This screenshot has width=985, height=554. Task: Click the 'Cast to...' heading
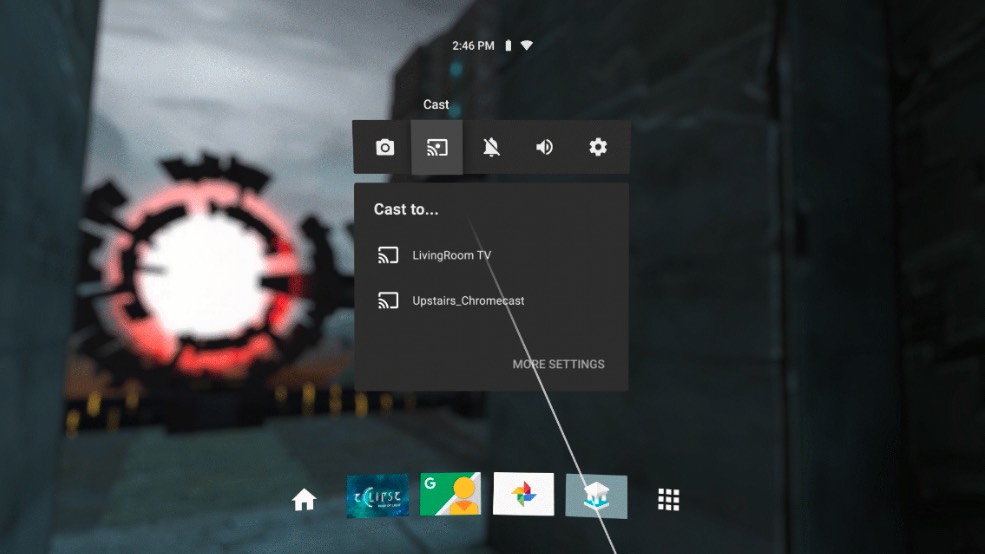coord(406,209)
